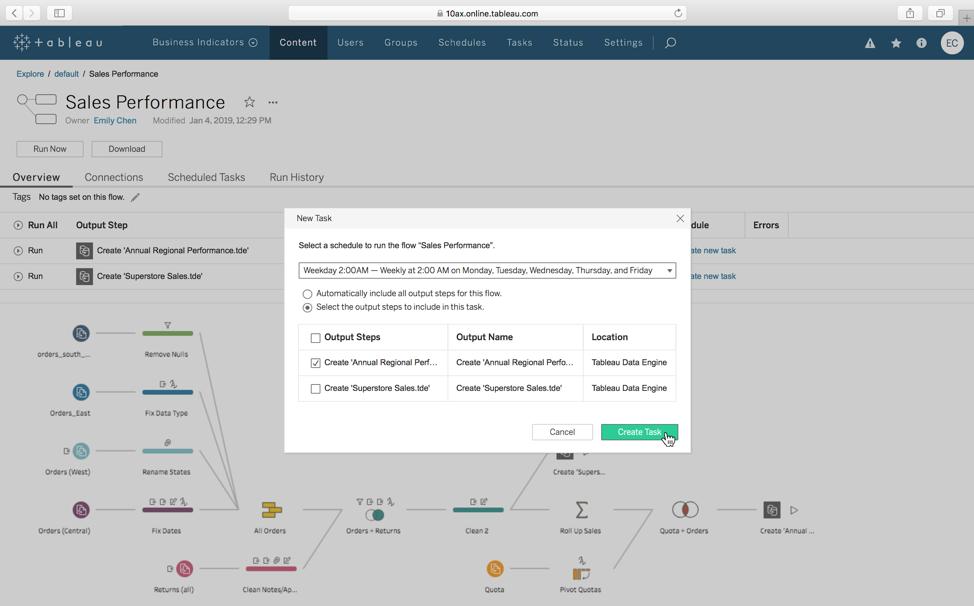Open the Tasks tab
This screenshot has width=974, height=606.
coord(519,42)
